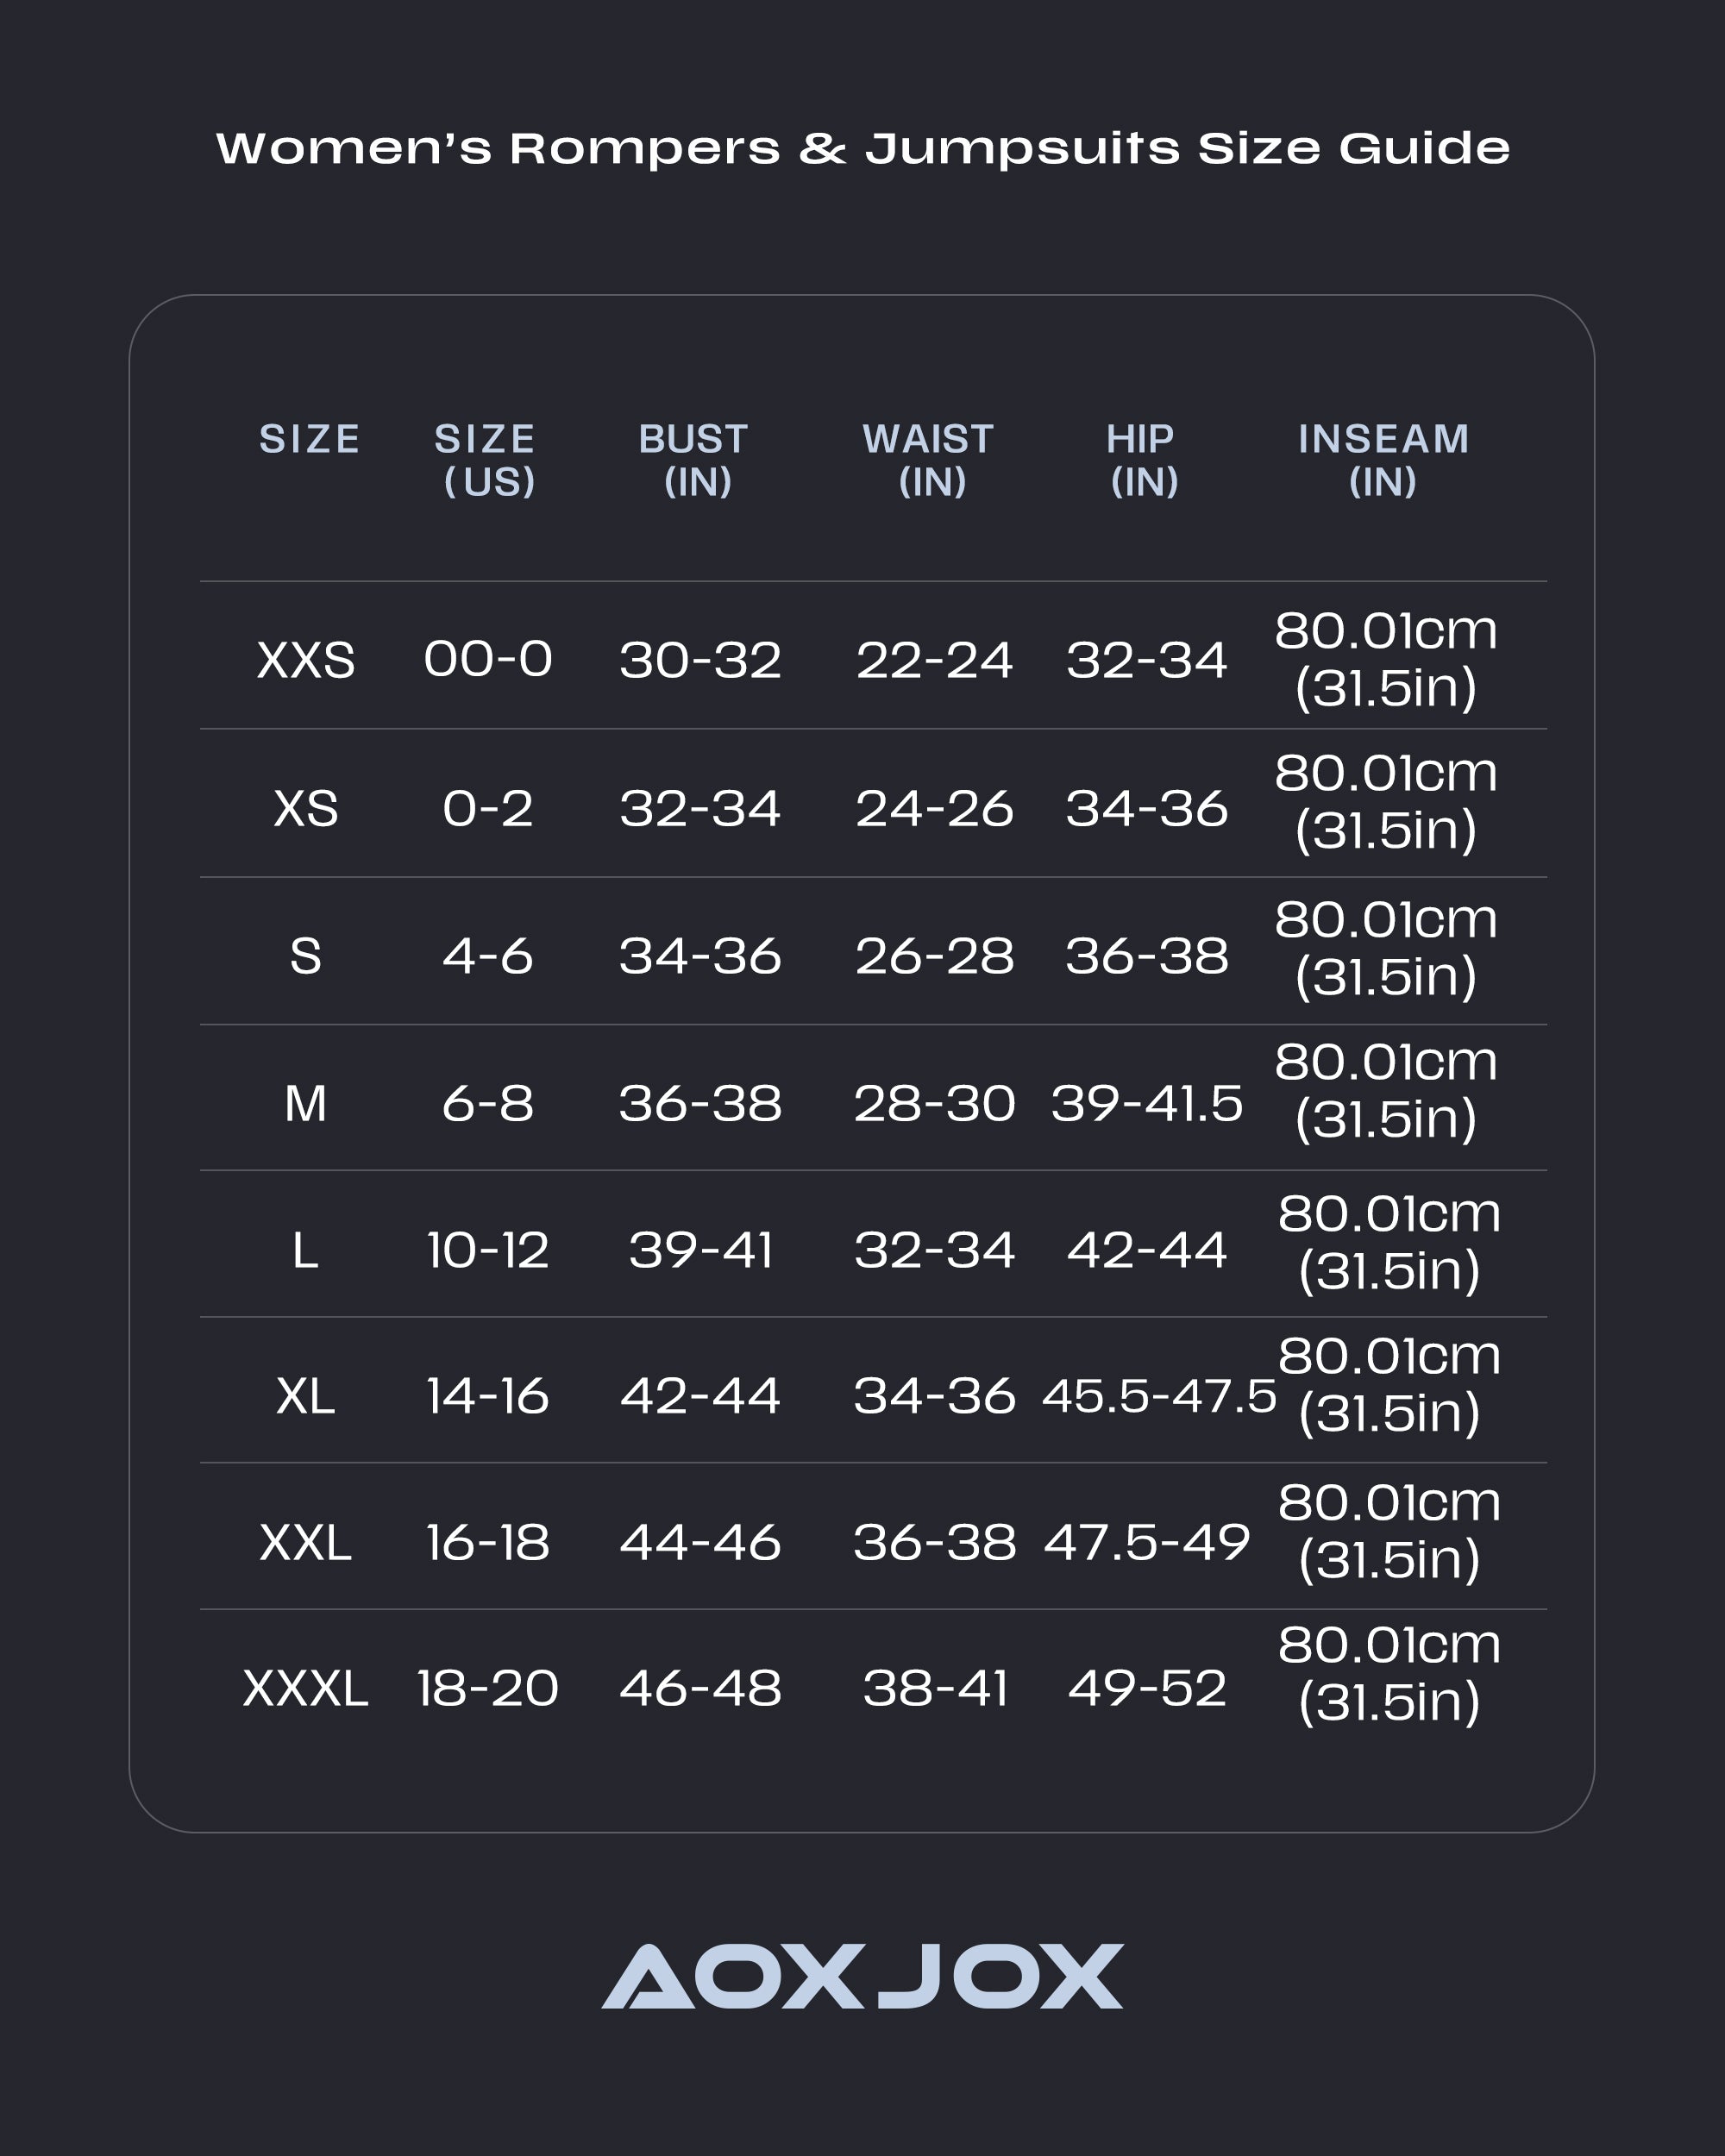Click the 47.5-49 hip measurement cell
This screenshot has width=1725, height=2156.
tap(1147, 1542)
